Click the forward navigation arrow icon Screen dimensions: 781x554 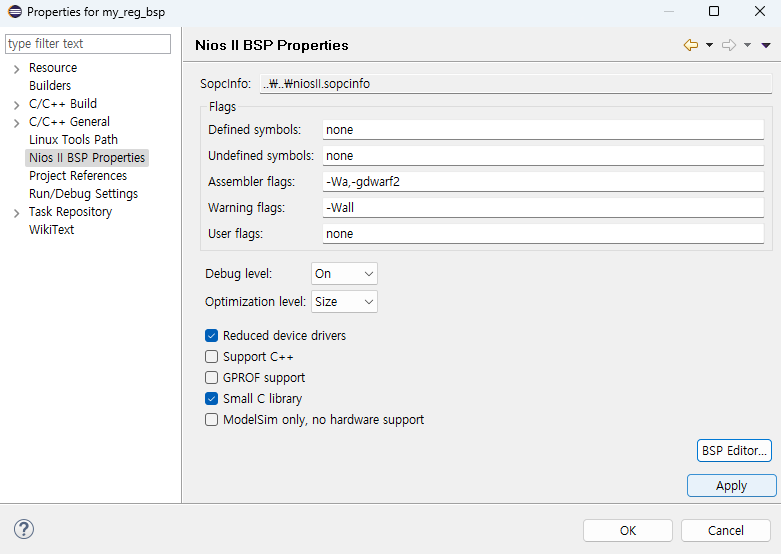(729, 45)
